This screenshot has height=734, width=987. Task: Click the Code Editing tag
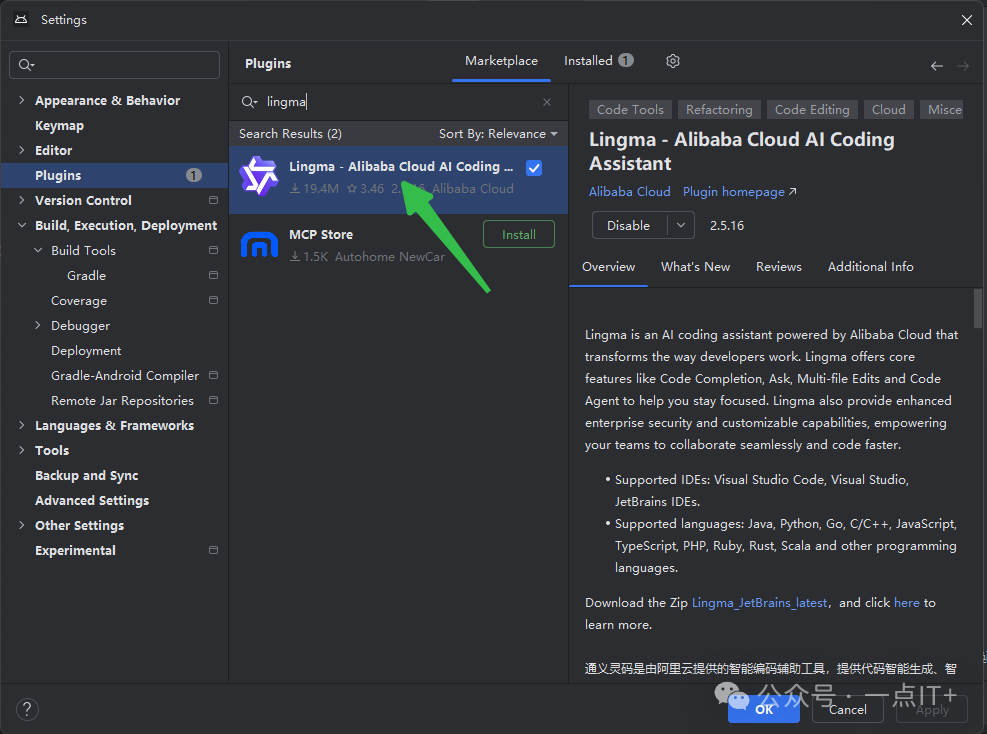(x=812, y=110)
